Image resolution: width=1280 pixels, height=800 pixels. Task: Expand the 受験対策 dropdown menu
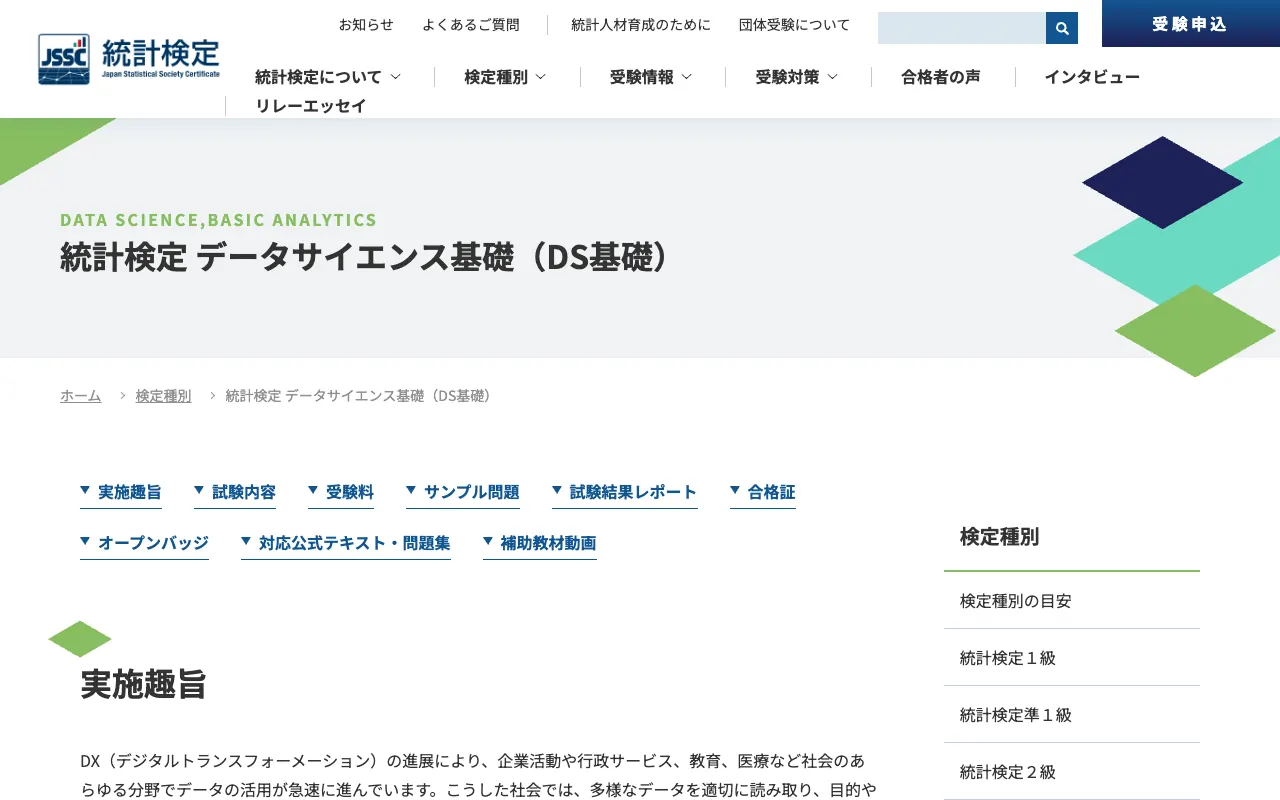pos(797,77)
